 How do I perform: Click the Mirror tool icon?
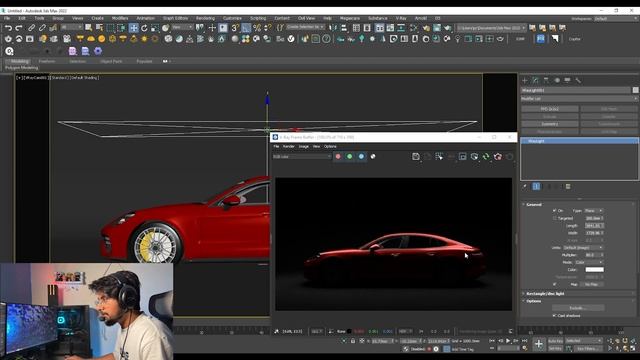333,28
